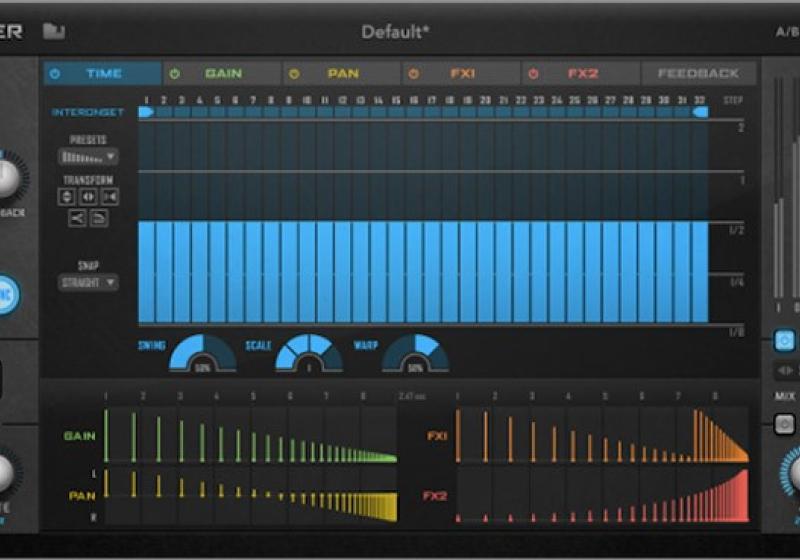This screenshot has width=800, height=560.
Task: Click the vertical flip transform icon
Action: click(x=68, y=197)
